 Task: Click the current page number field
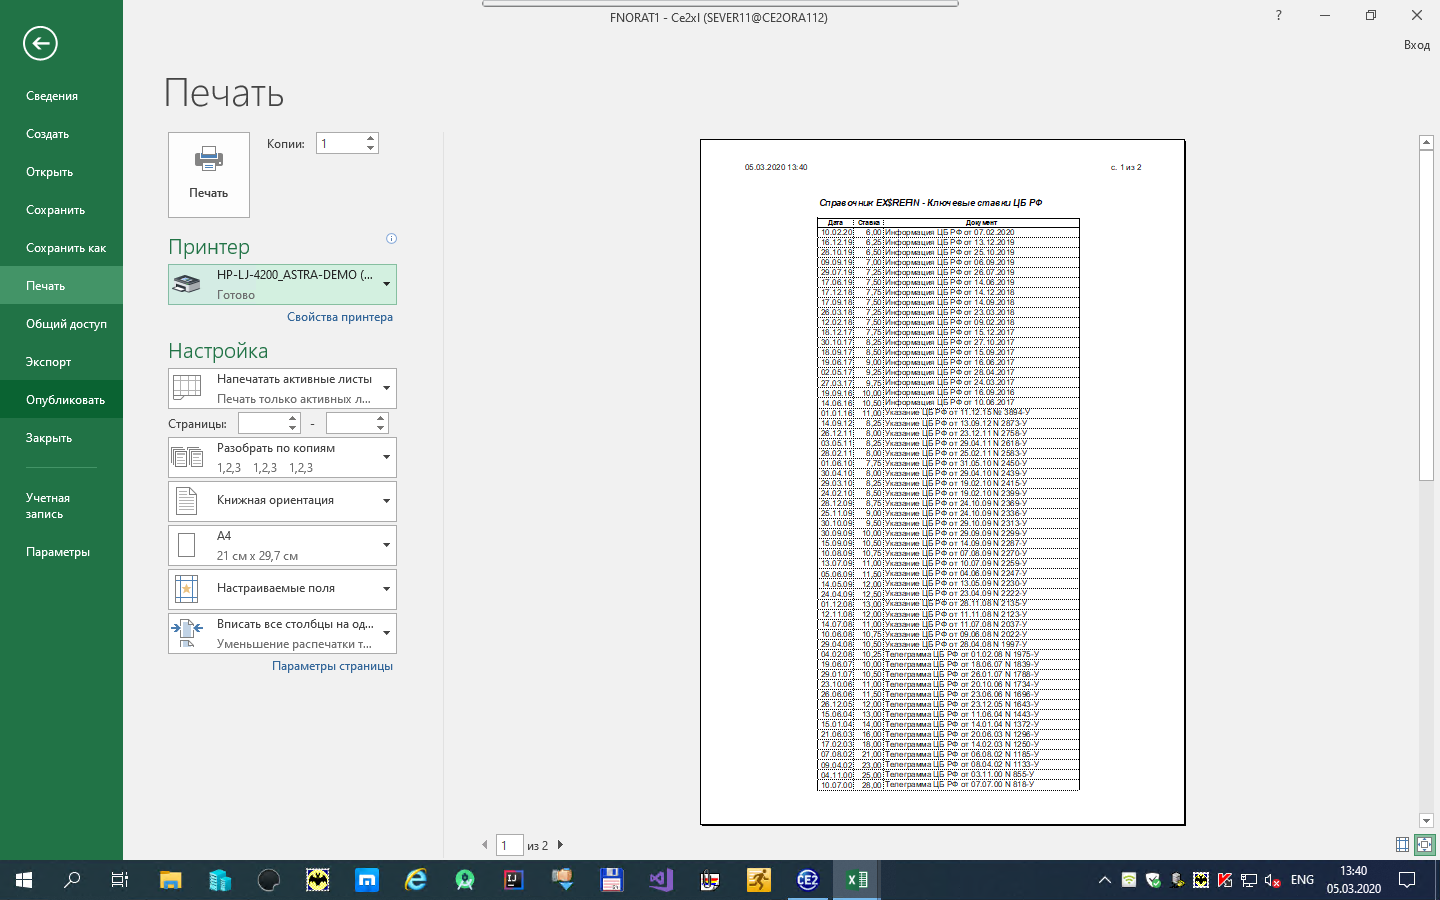pos(509,845)
